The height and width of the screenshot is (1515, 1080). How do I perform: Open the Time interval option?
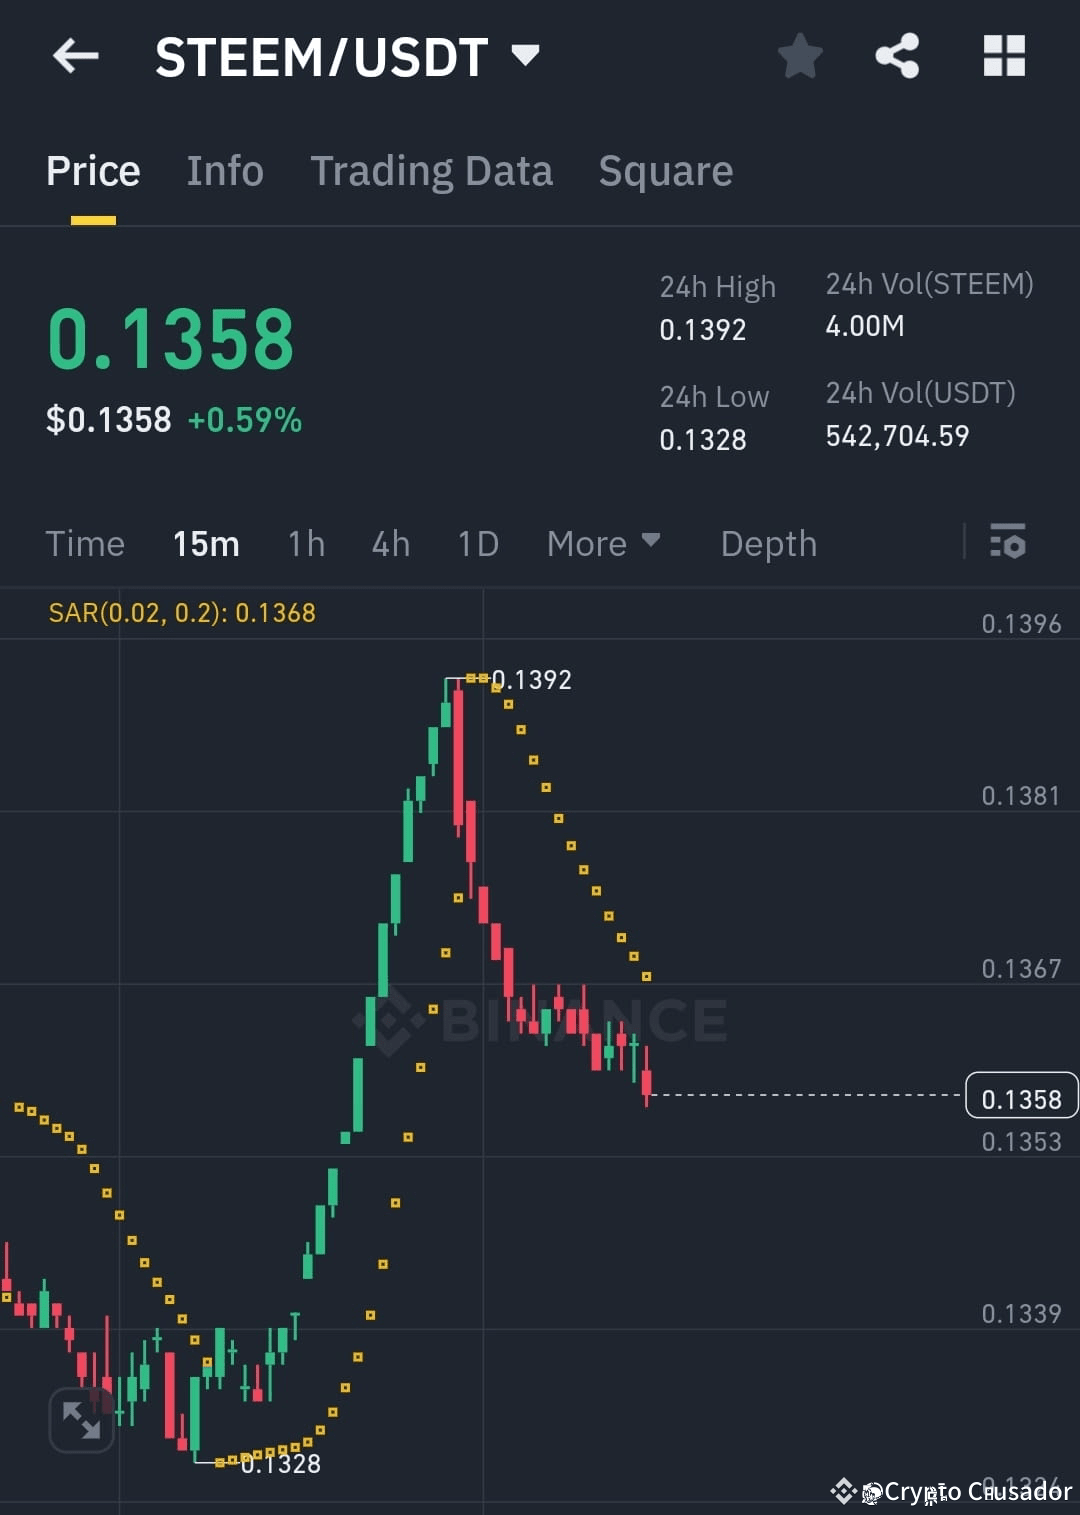coord(84,543)
